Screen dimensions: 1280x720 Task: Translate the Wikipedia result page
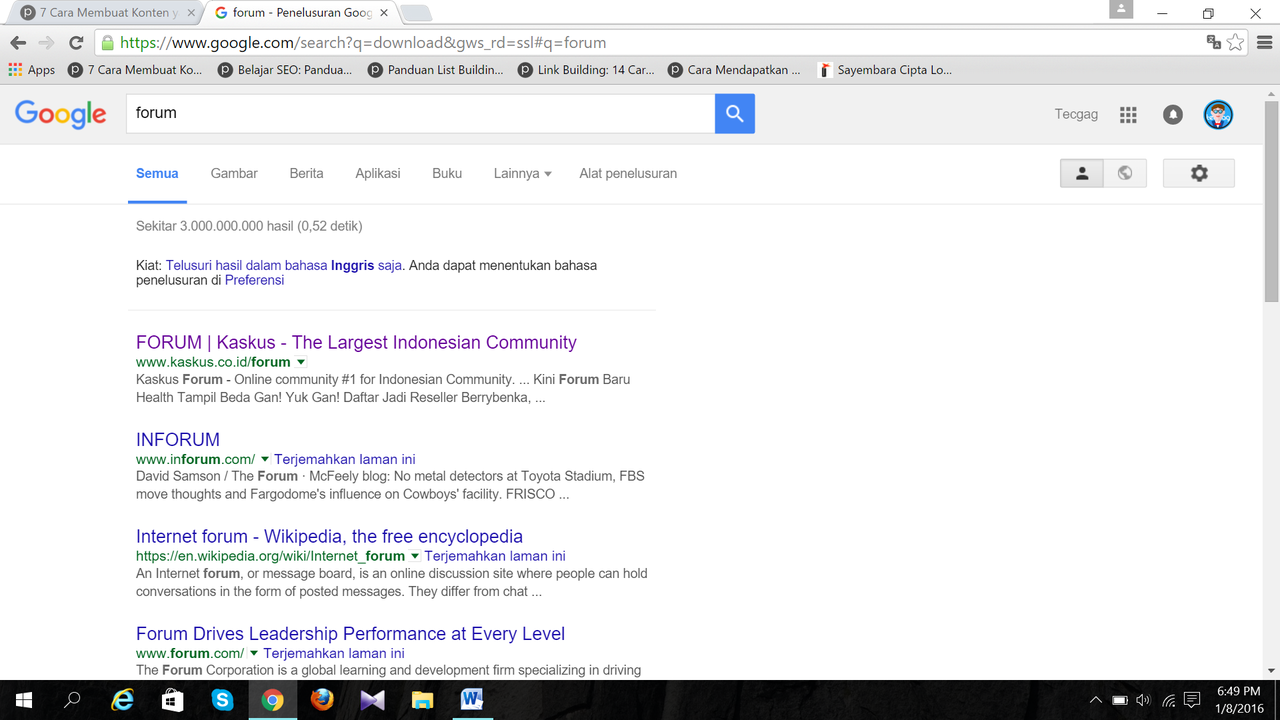pyautogui.click(x=495, y=556)
